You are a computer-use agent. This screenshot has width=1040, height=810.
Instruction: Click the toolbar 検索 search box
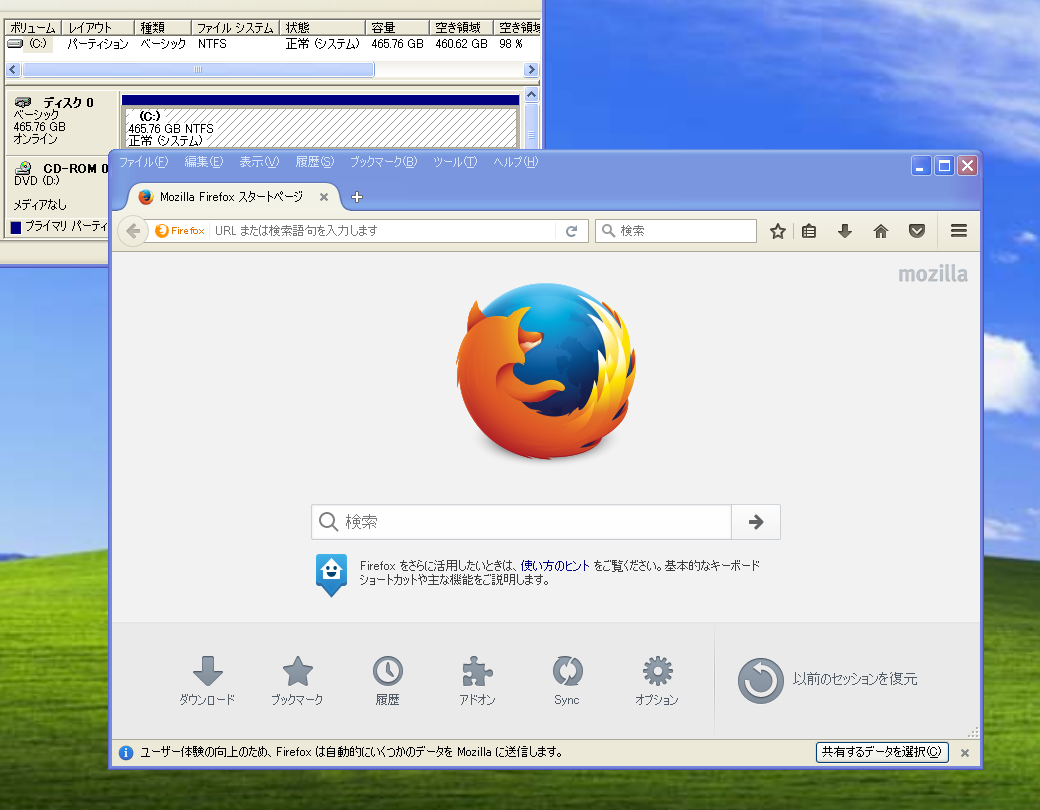click(x=676, y=231)
